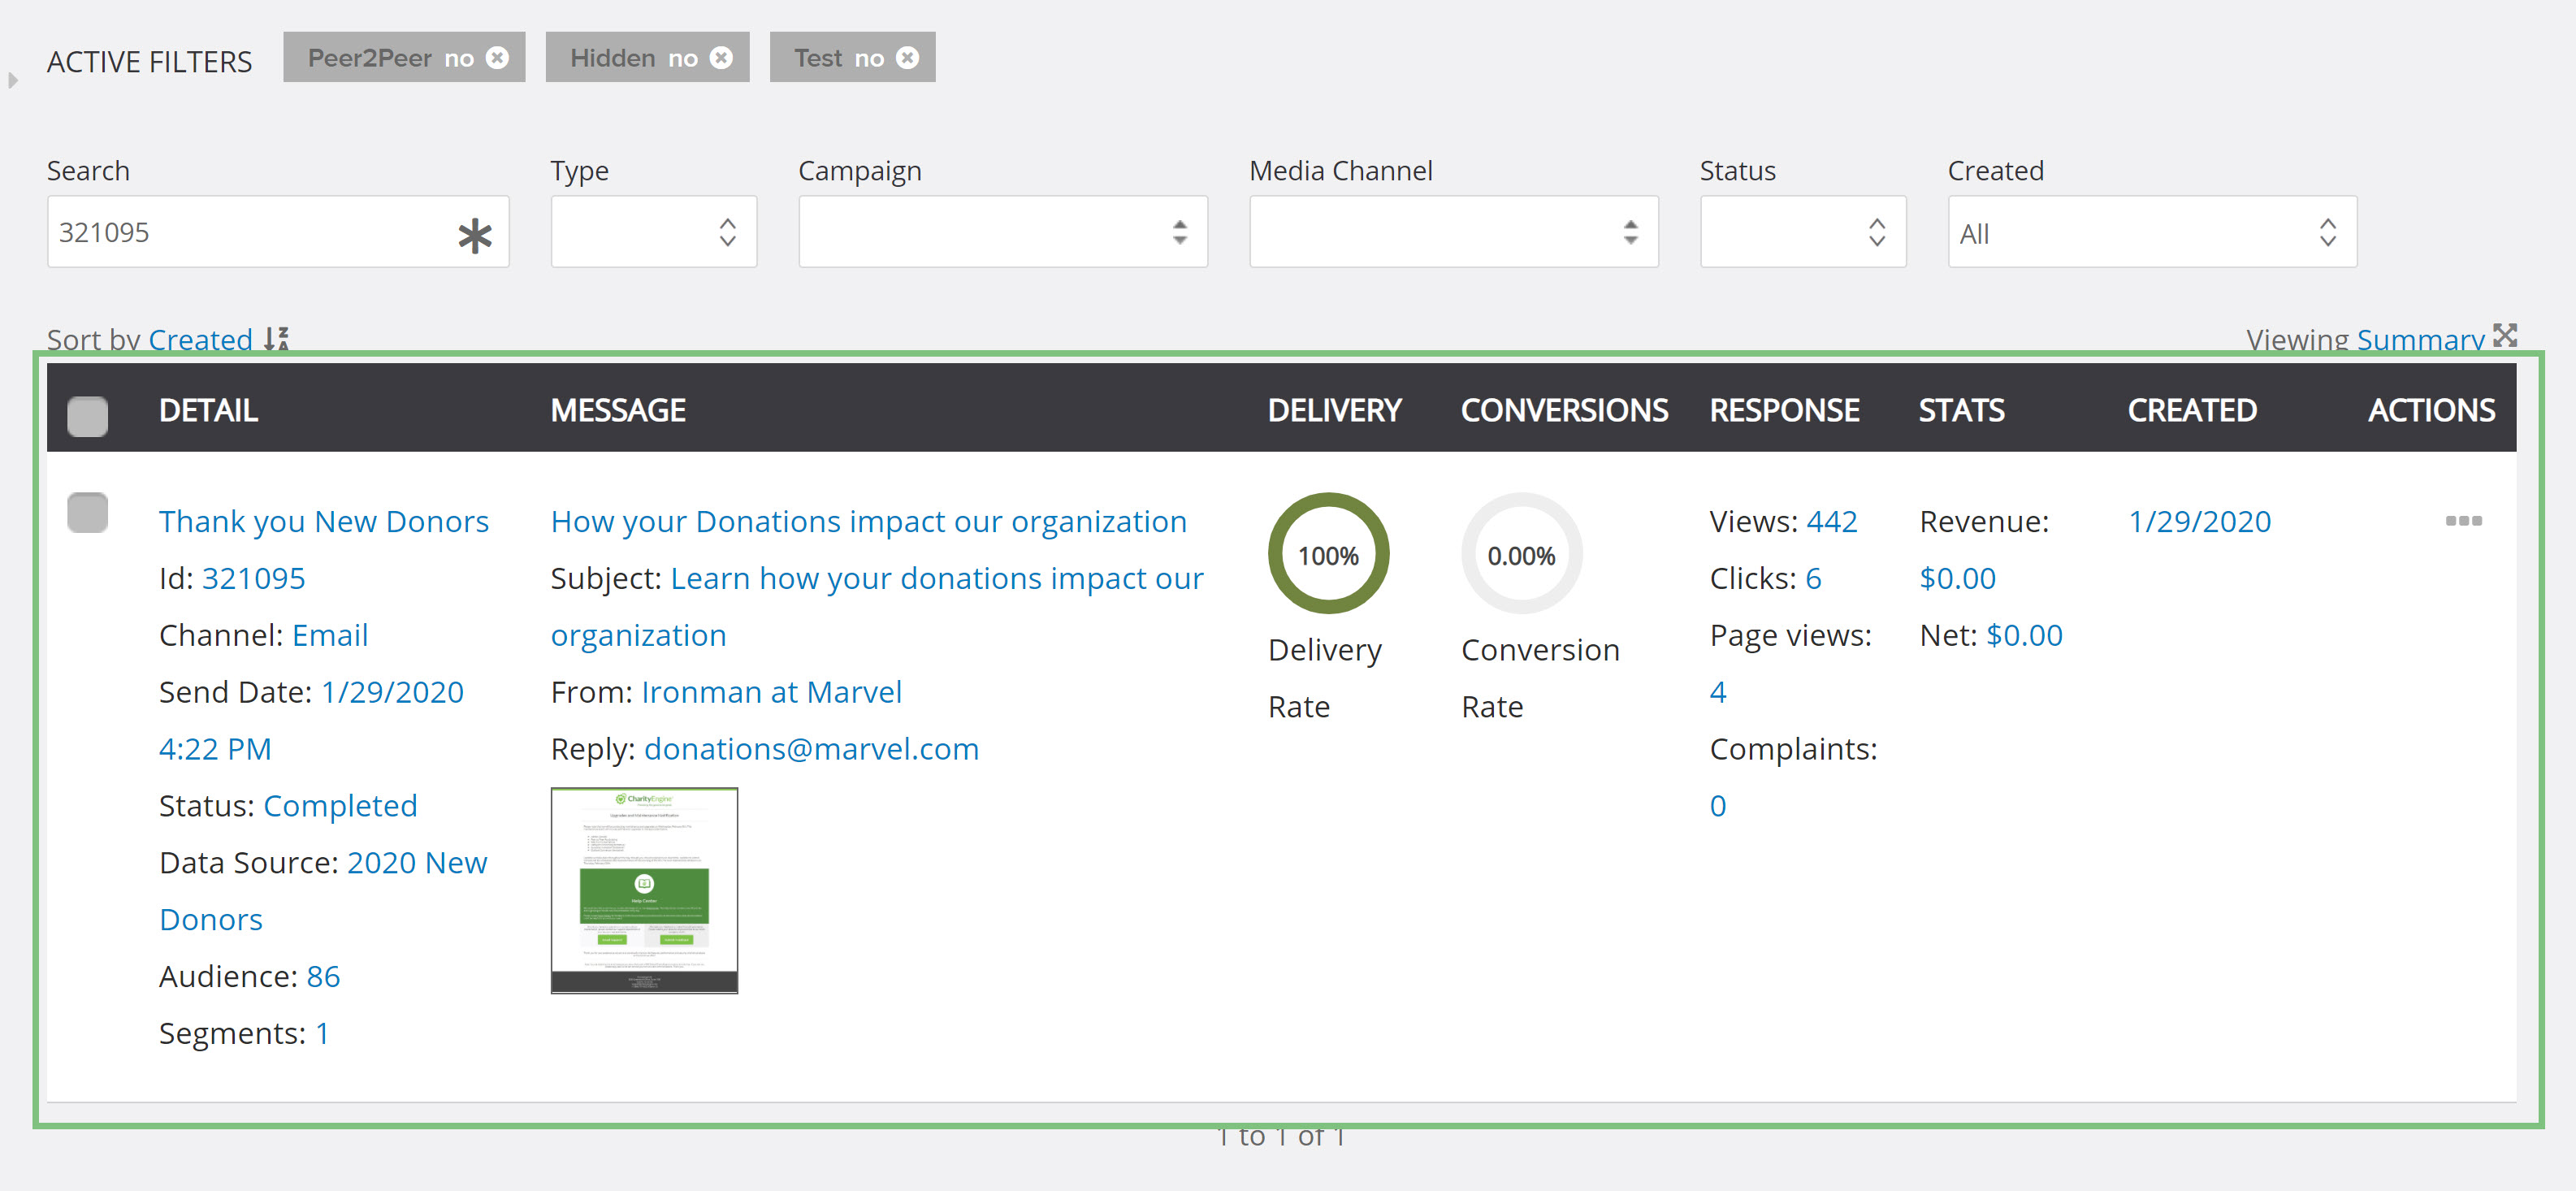The height and width of the screenshot is (1191, 2576).
Task: Click the Completed status link
Action: pos(340,805)
